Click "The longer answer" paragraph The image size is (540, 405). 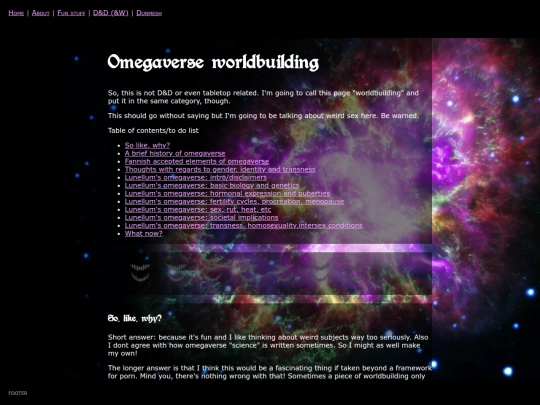pos(270,372)
